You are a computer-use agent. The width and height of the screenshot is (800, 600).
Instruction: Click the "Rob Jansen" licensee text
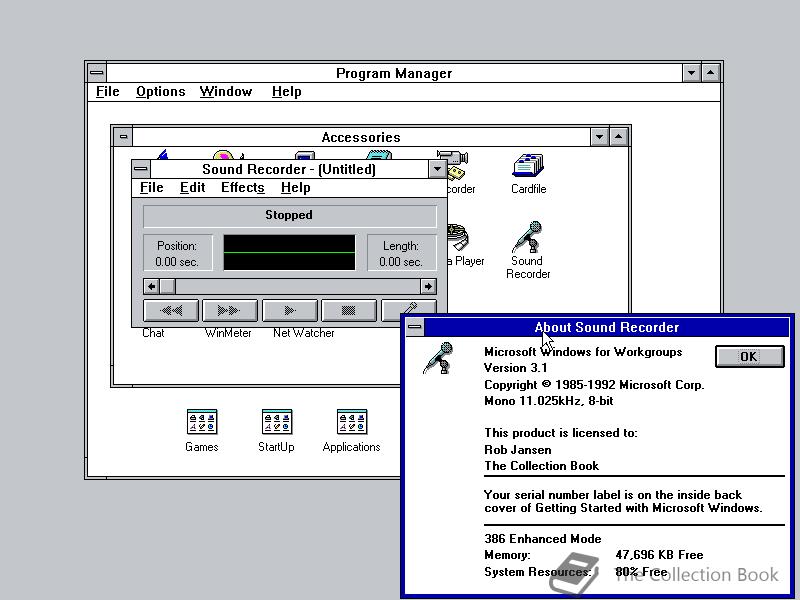coord(518,449)
